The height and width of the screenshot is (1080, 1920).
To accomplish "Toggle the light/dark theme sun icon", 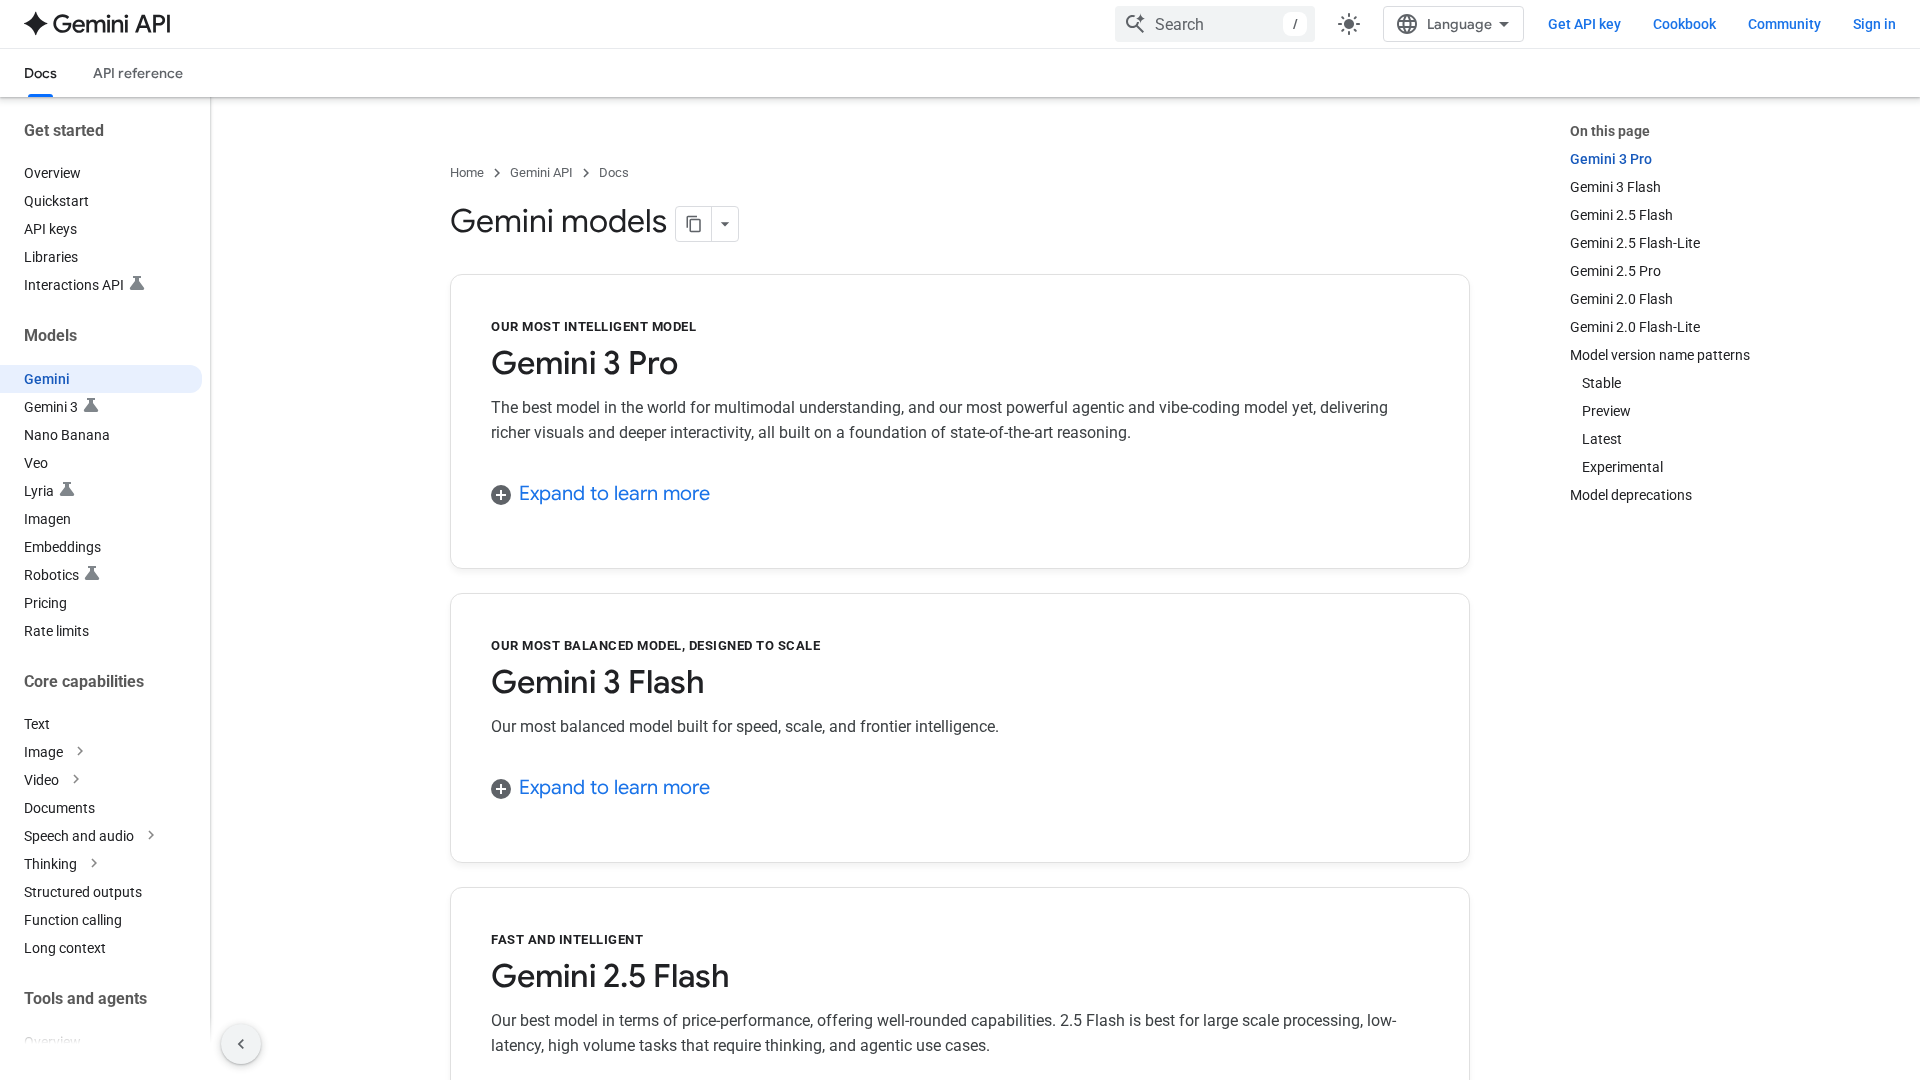I will (1349, 24).
